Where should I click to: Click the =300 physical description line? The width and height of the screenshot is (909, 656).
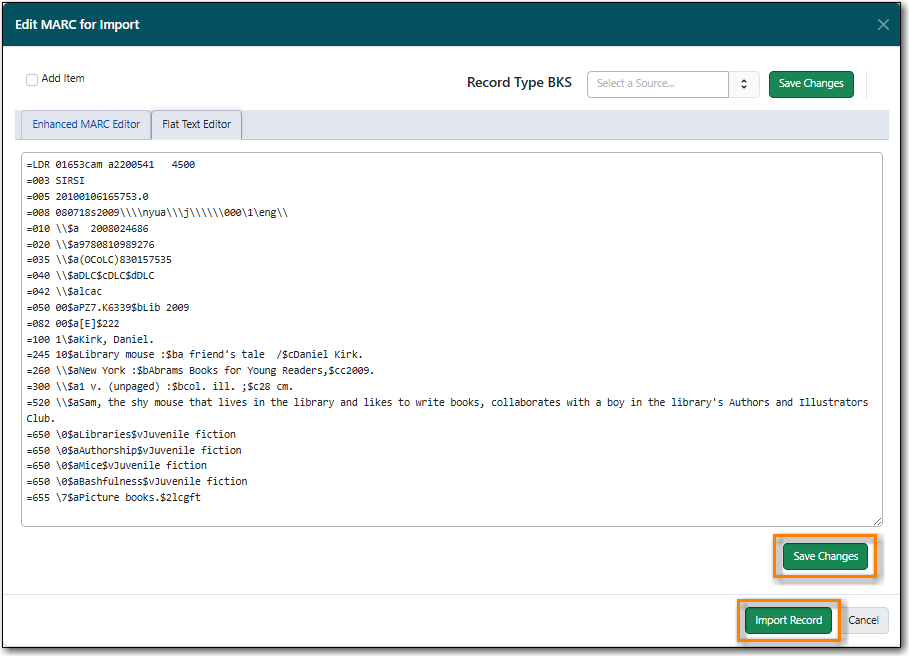pyautogui.click(x=159, y=387)
